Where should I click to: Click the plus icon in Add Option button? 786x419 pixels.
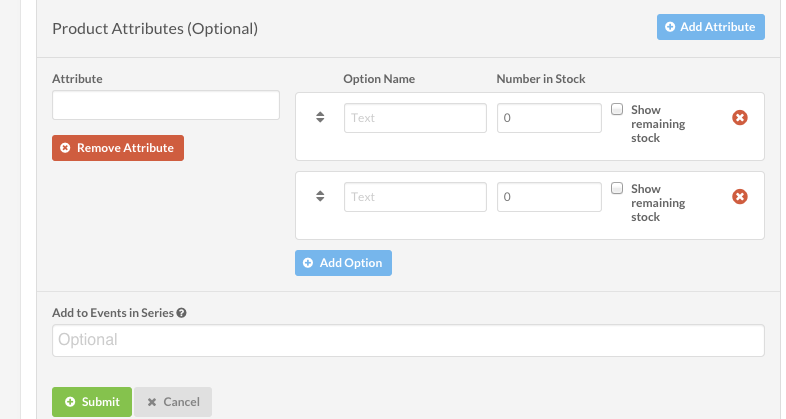point(308,263)
